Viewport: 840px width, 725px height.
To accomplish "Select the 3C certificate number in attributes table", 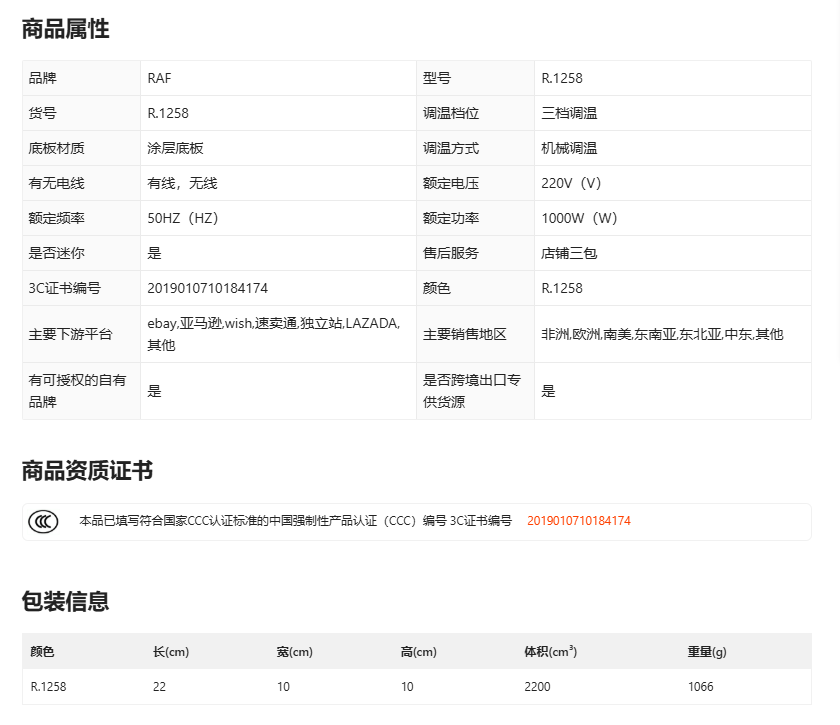I will (207, 288).
